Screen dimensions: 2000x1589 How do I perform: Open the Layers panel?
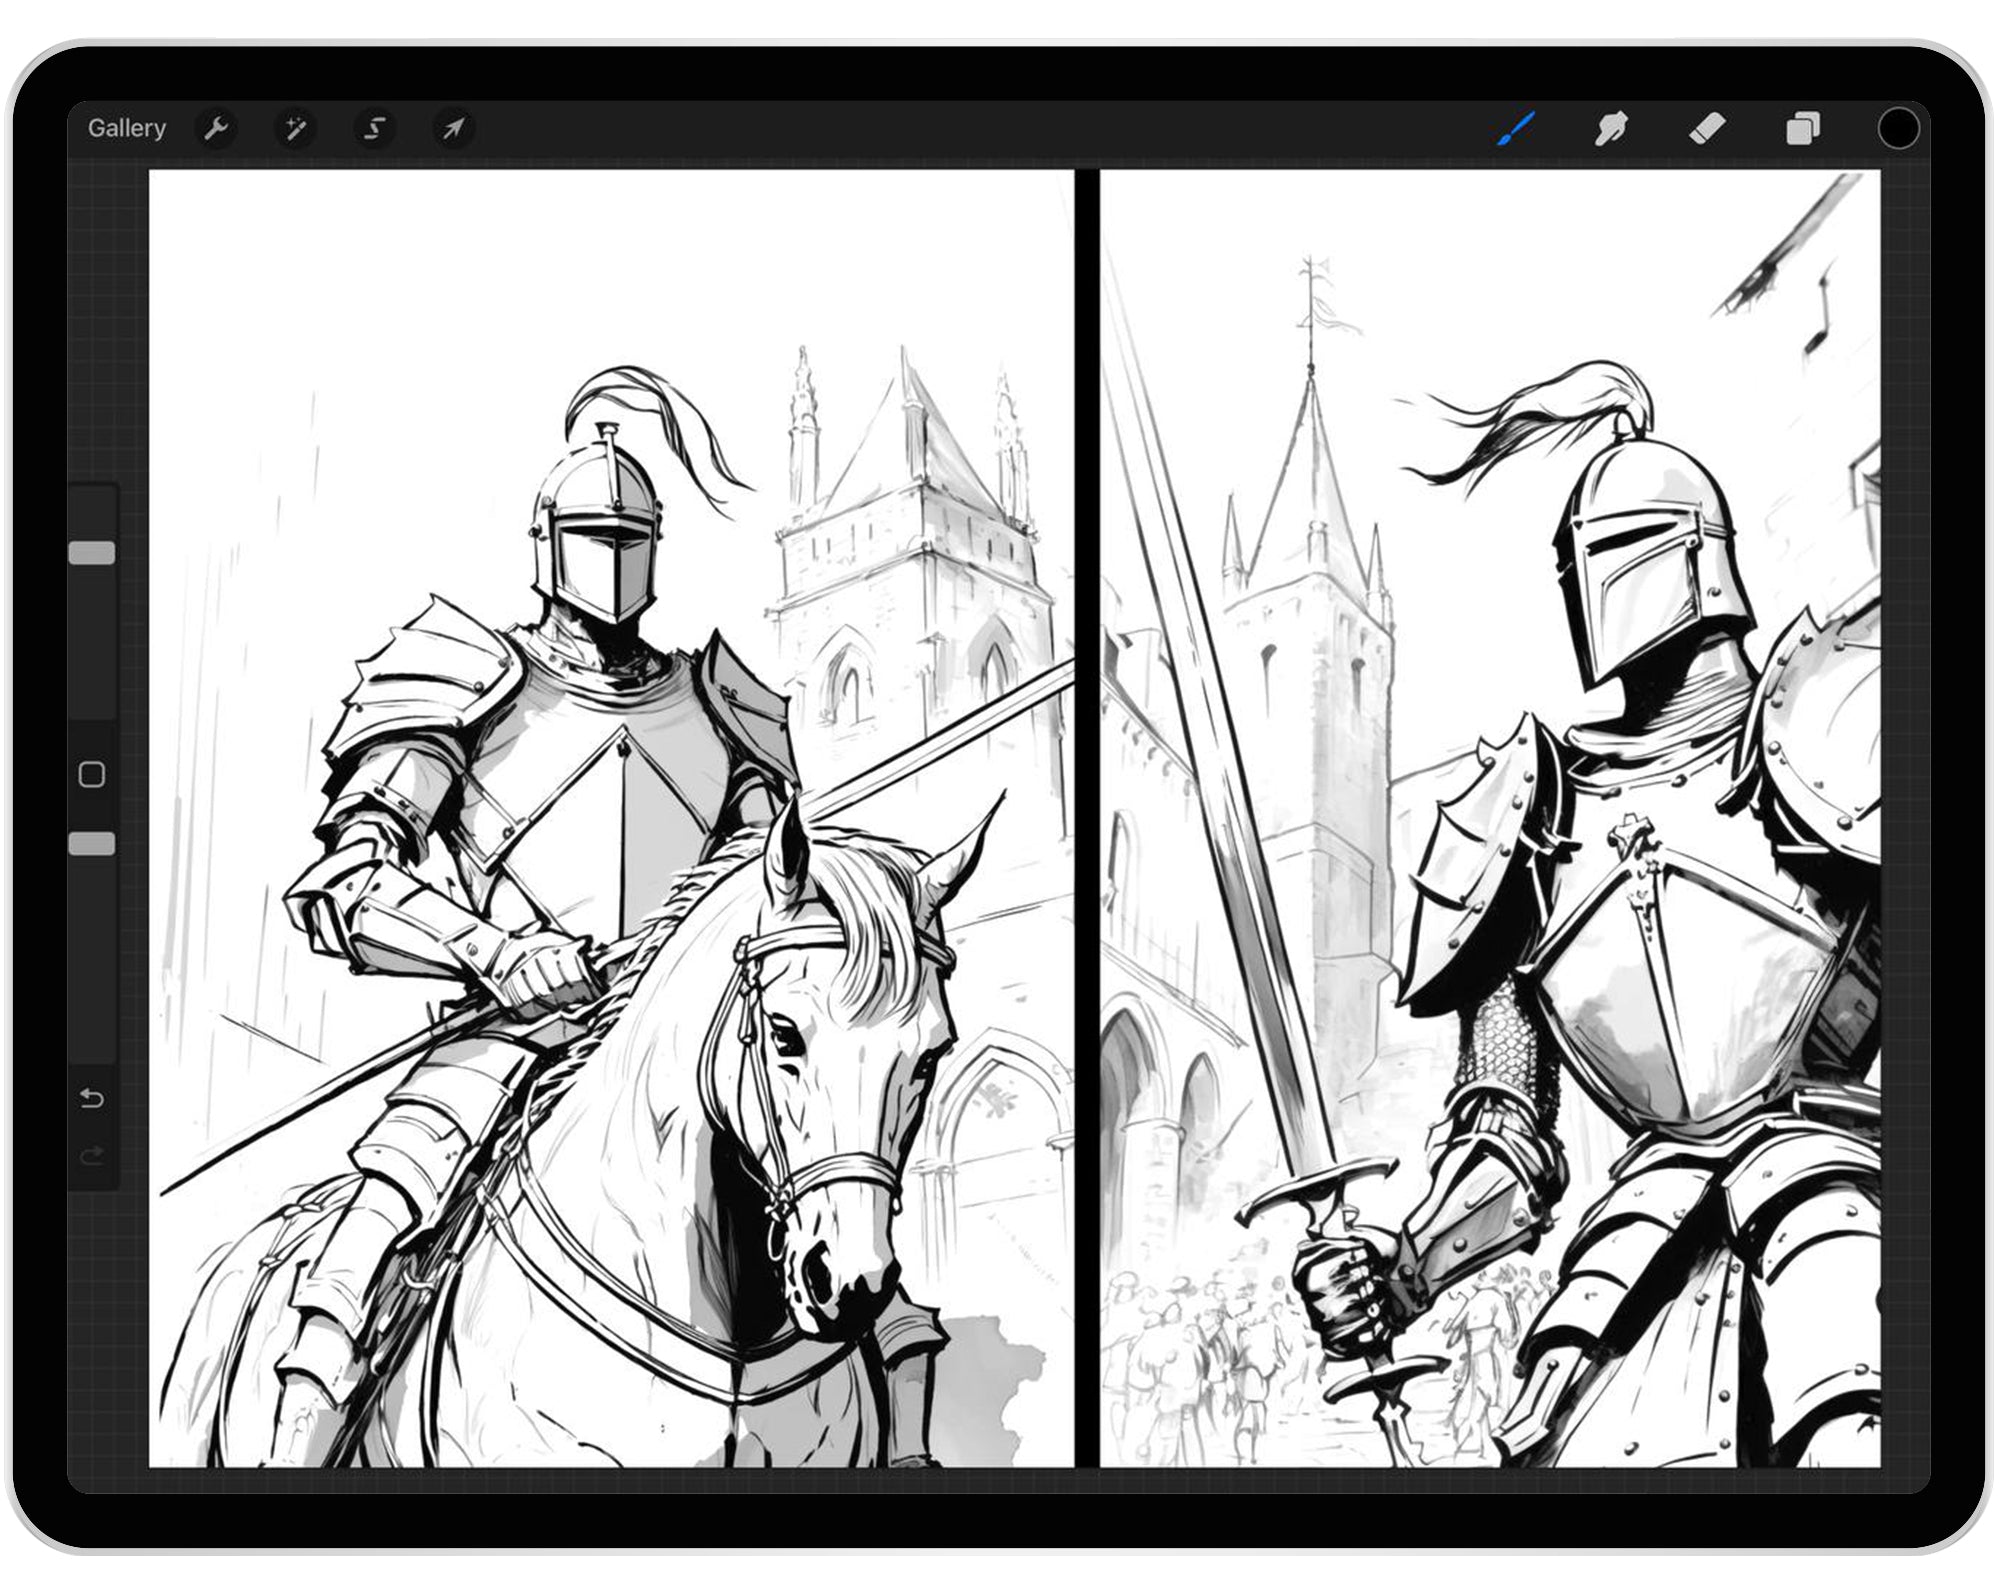tap(1803, 128)
